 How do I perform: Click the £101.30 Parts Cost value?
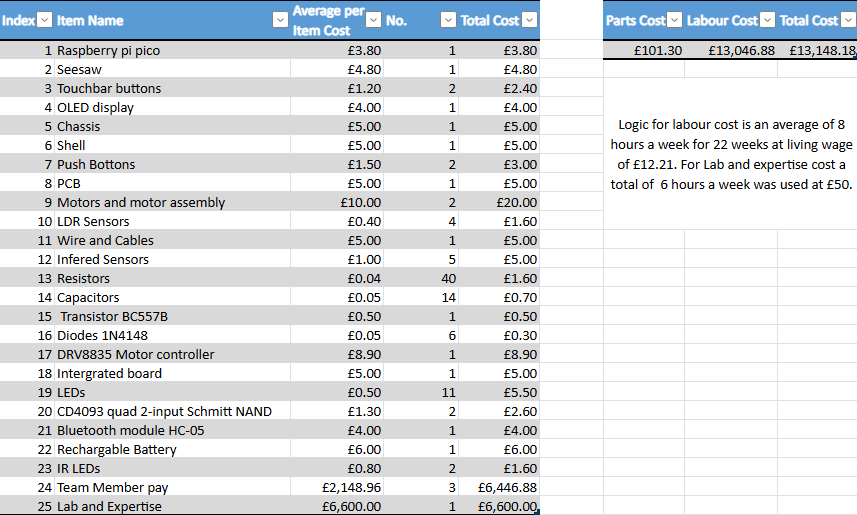(x=658, y=51)
